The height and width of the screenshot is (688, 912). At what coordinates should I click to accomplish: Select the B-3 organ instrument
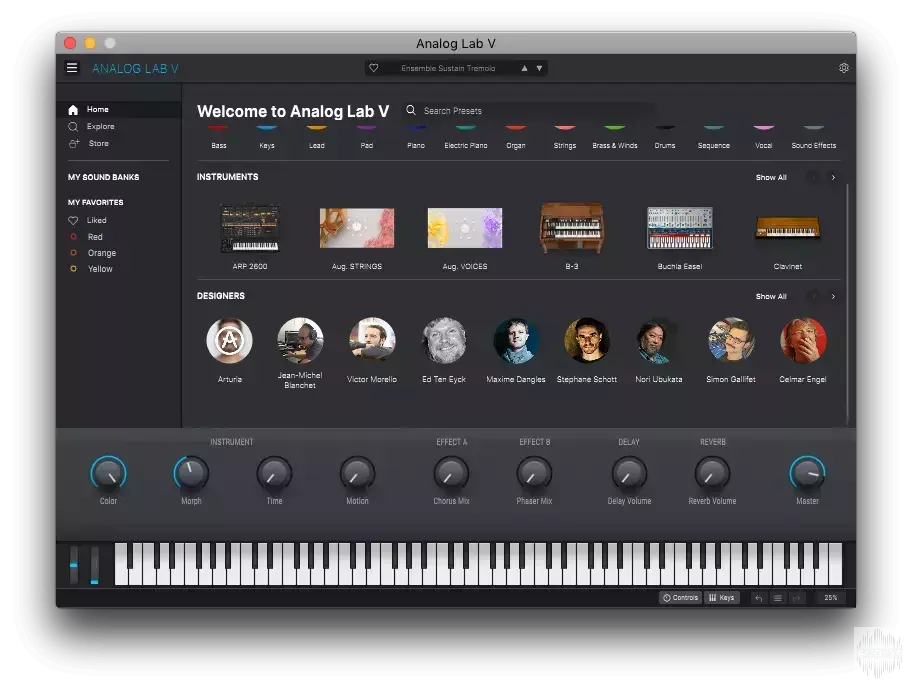click(572, 236)
